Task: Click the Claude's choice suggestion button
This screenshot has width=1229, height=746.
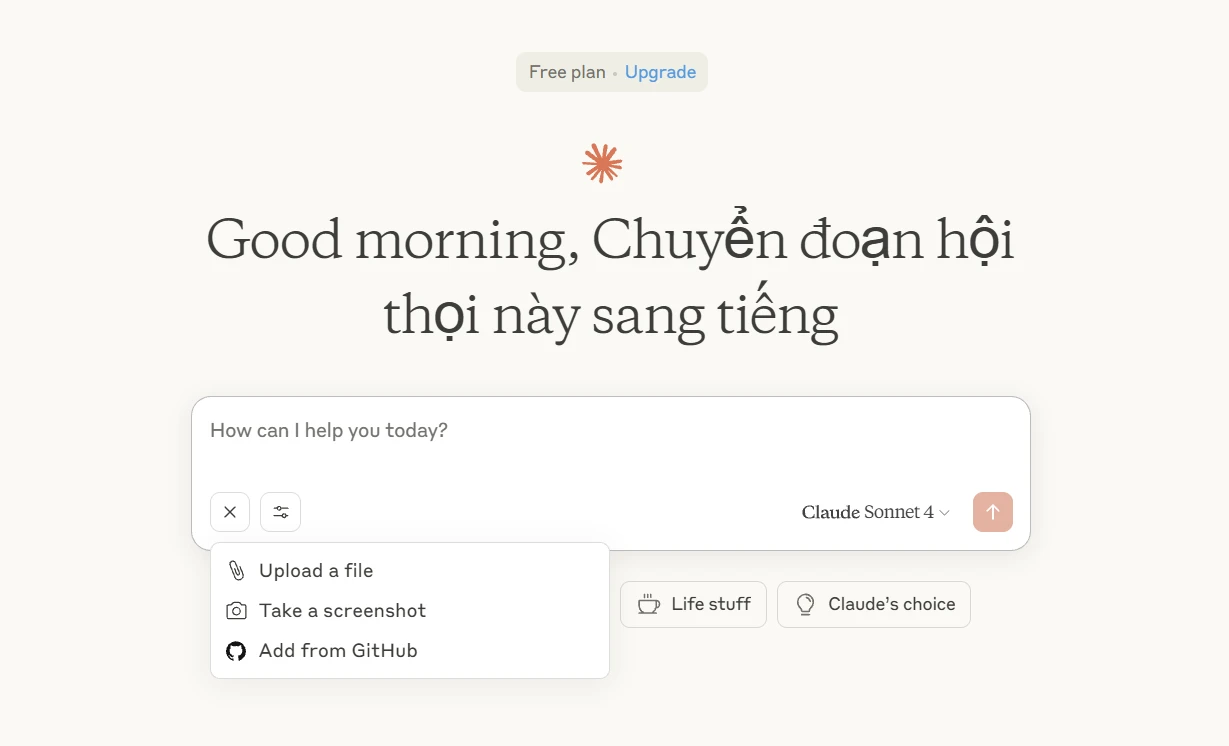Action: coord(874,604)
